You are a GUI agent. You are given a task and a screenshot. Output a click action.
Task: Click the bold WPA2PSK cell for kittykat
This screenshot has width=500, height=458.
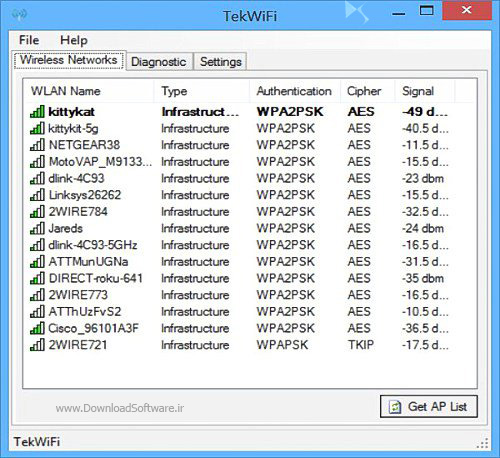click(x=290, y=112)
